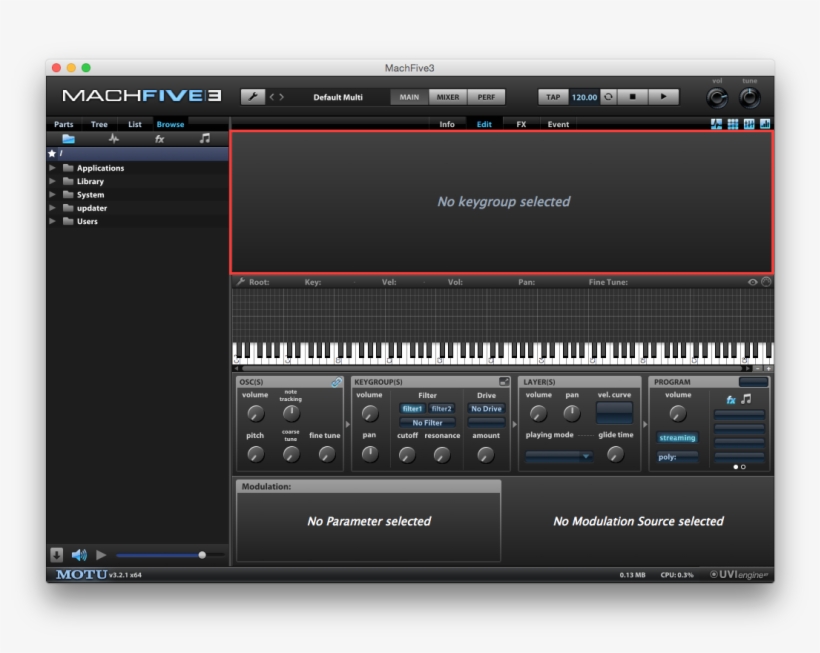Go to next multi preset arrow
This screenshot has width=820, height=653.
click(x=281, y=97)
